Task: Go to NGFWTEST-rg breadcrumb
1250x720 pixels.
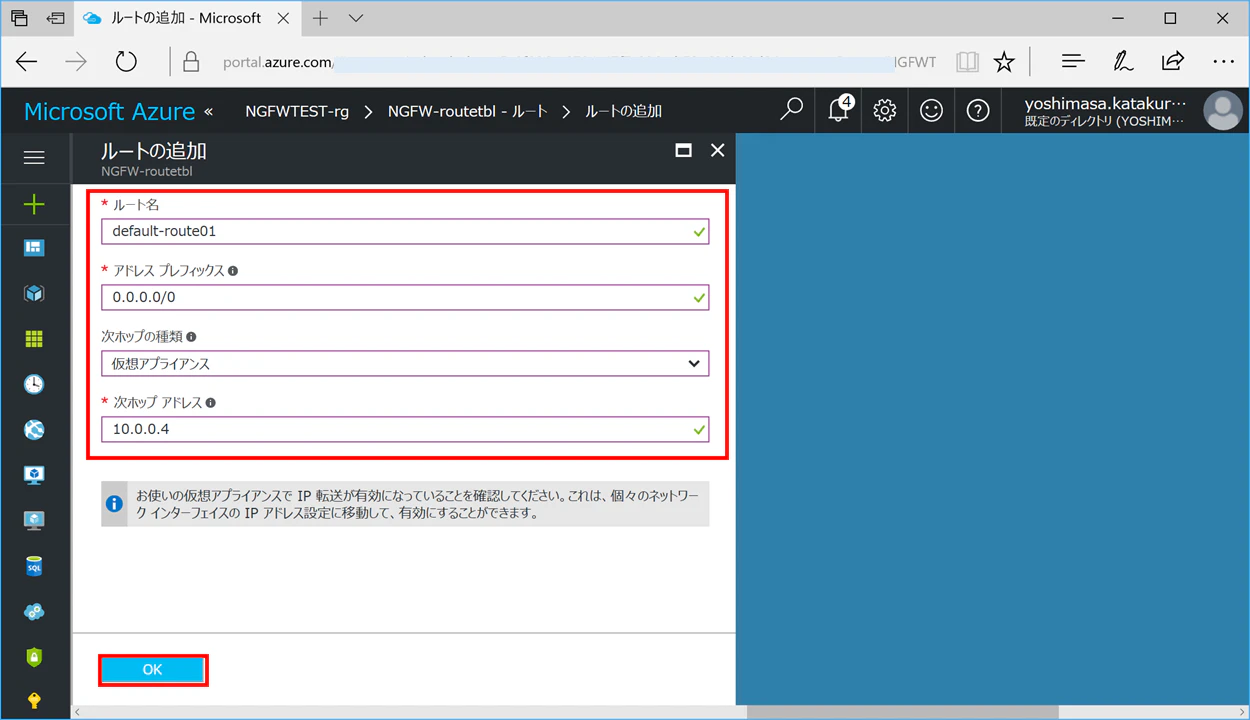Action: click(x=297, y=111)
